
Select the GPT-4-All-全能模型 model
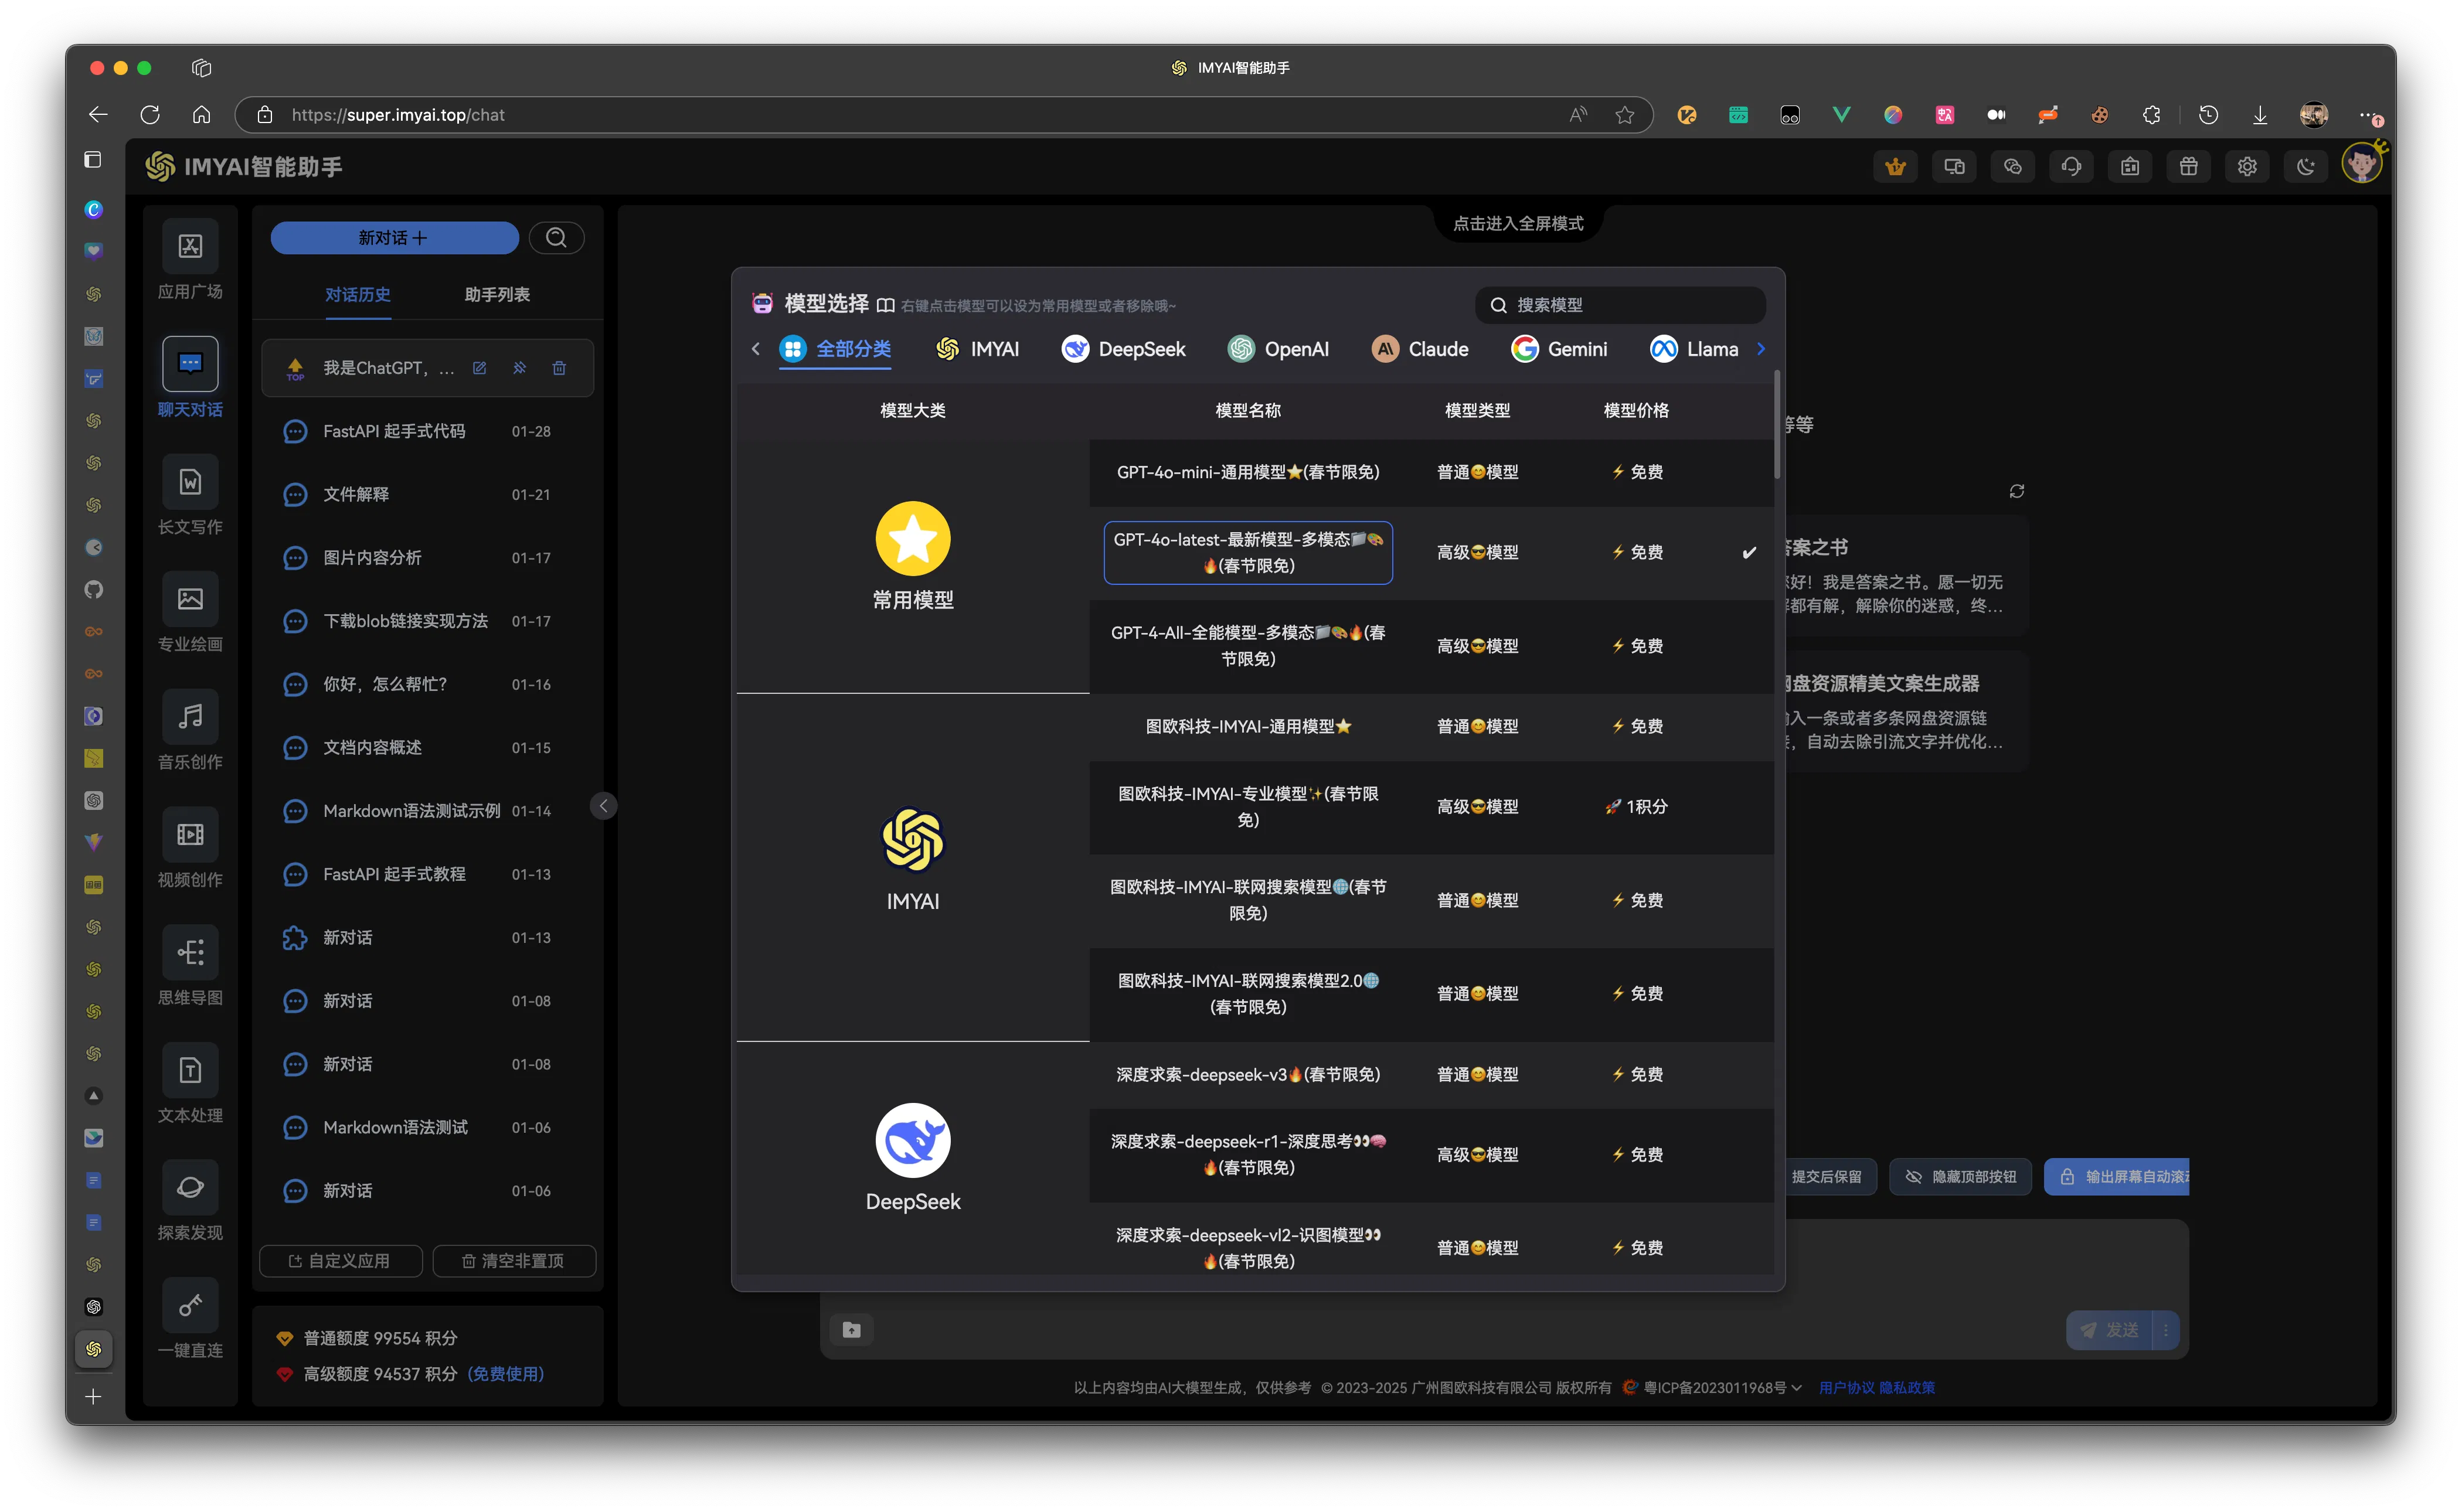pyautogui.click(x=1248, y=646)
